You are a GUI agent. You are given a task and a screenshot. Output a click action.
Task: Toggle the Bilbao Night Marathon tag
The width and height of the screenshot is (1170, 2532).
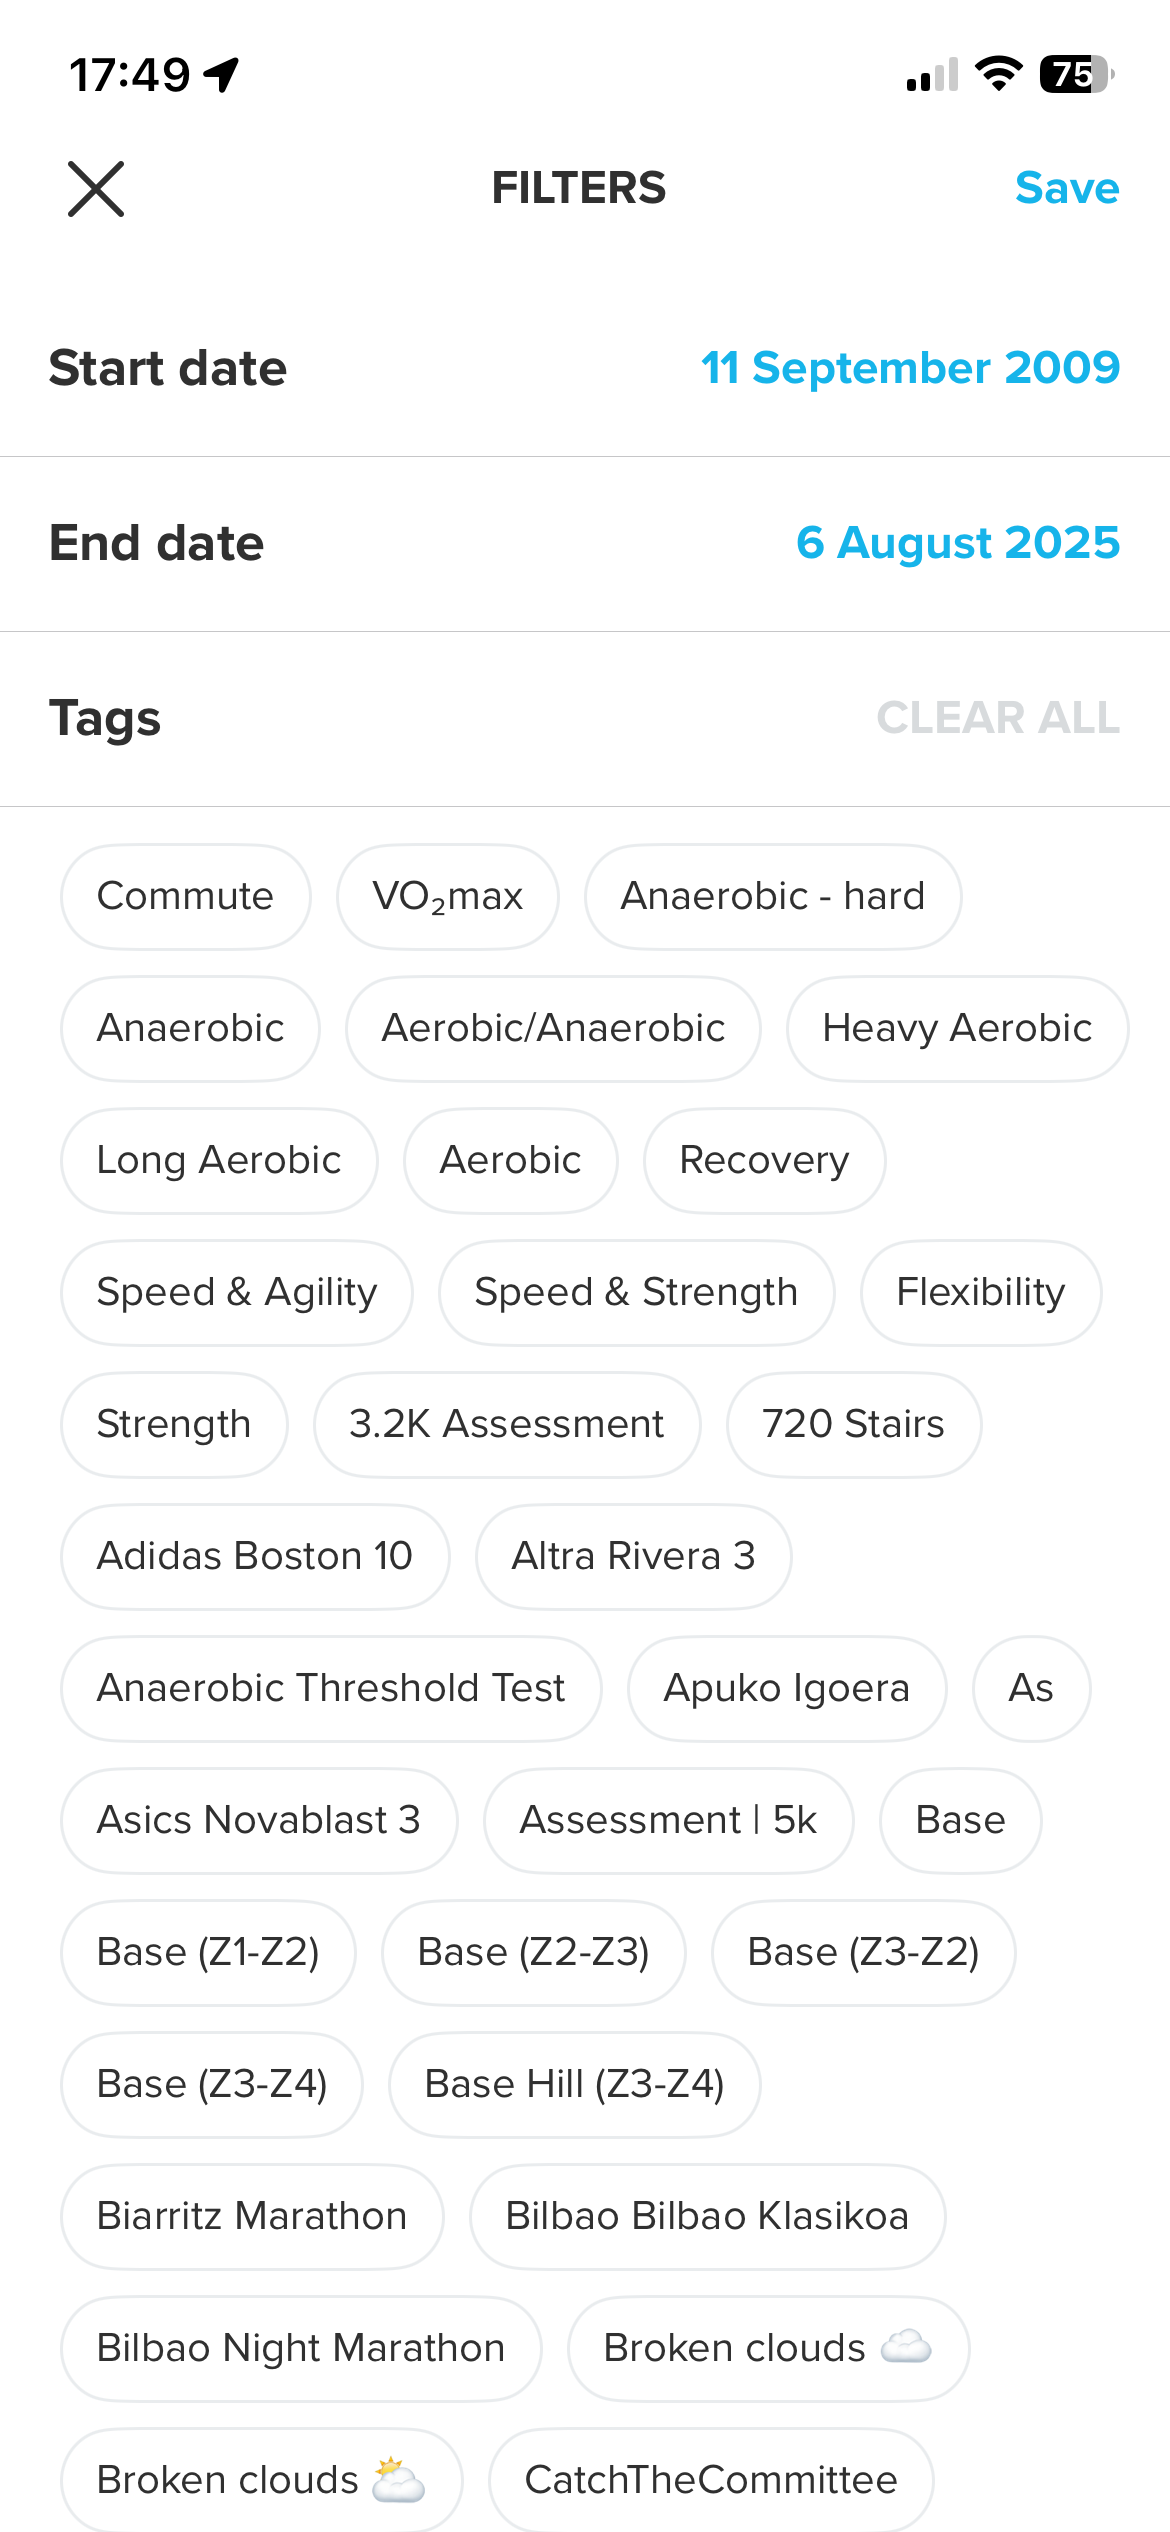(301, 2348)
